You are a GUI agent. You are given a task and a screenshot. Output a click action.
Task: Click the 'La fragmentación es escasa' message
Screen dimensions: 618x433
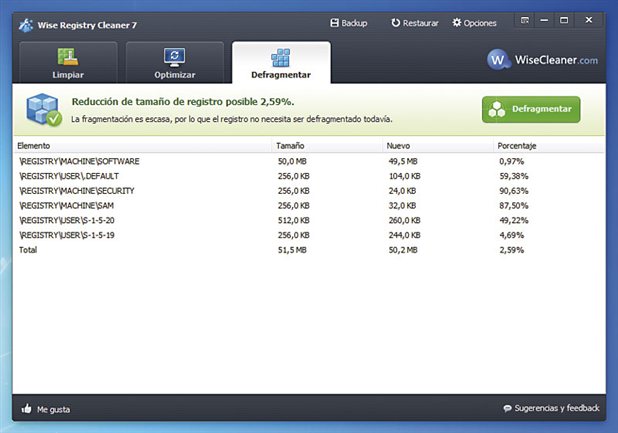click(x=232, y=119)
